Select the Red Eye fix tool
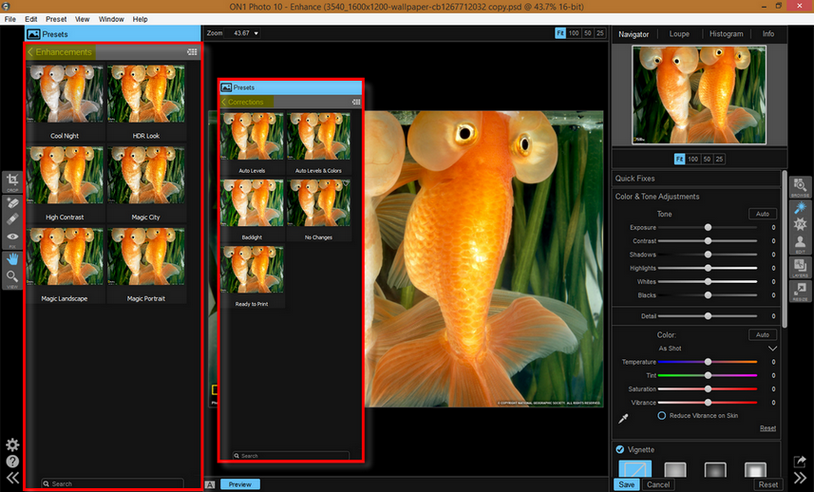814x492 pixels. pos(12,238)
